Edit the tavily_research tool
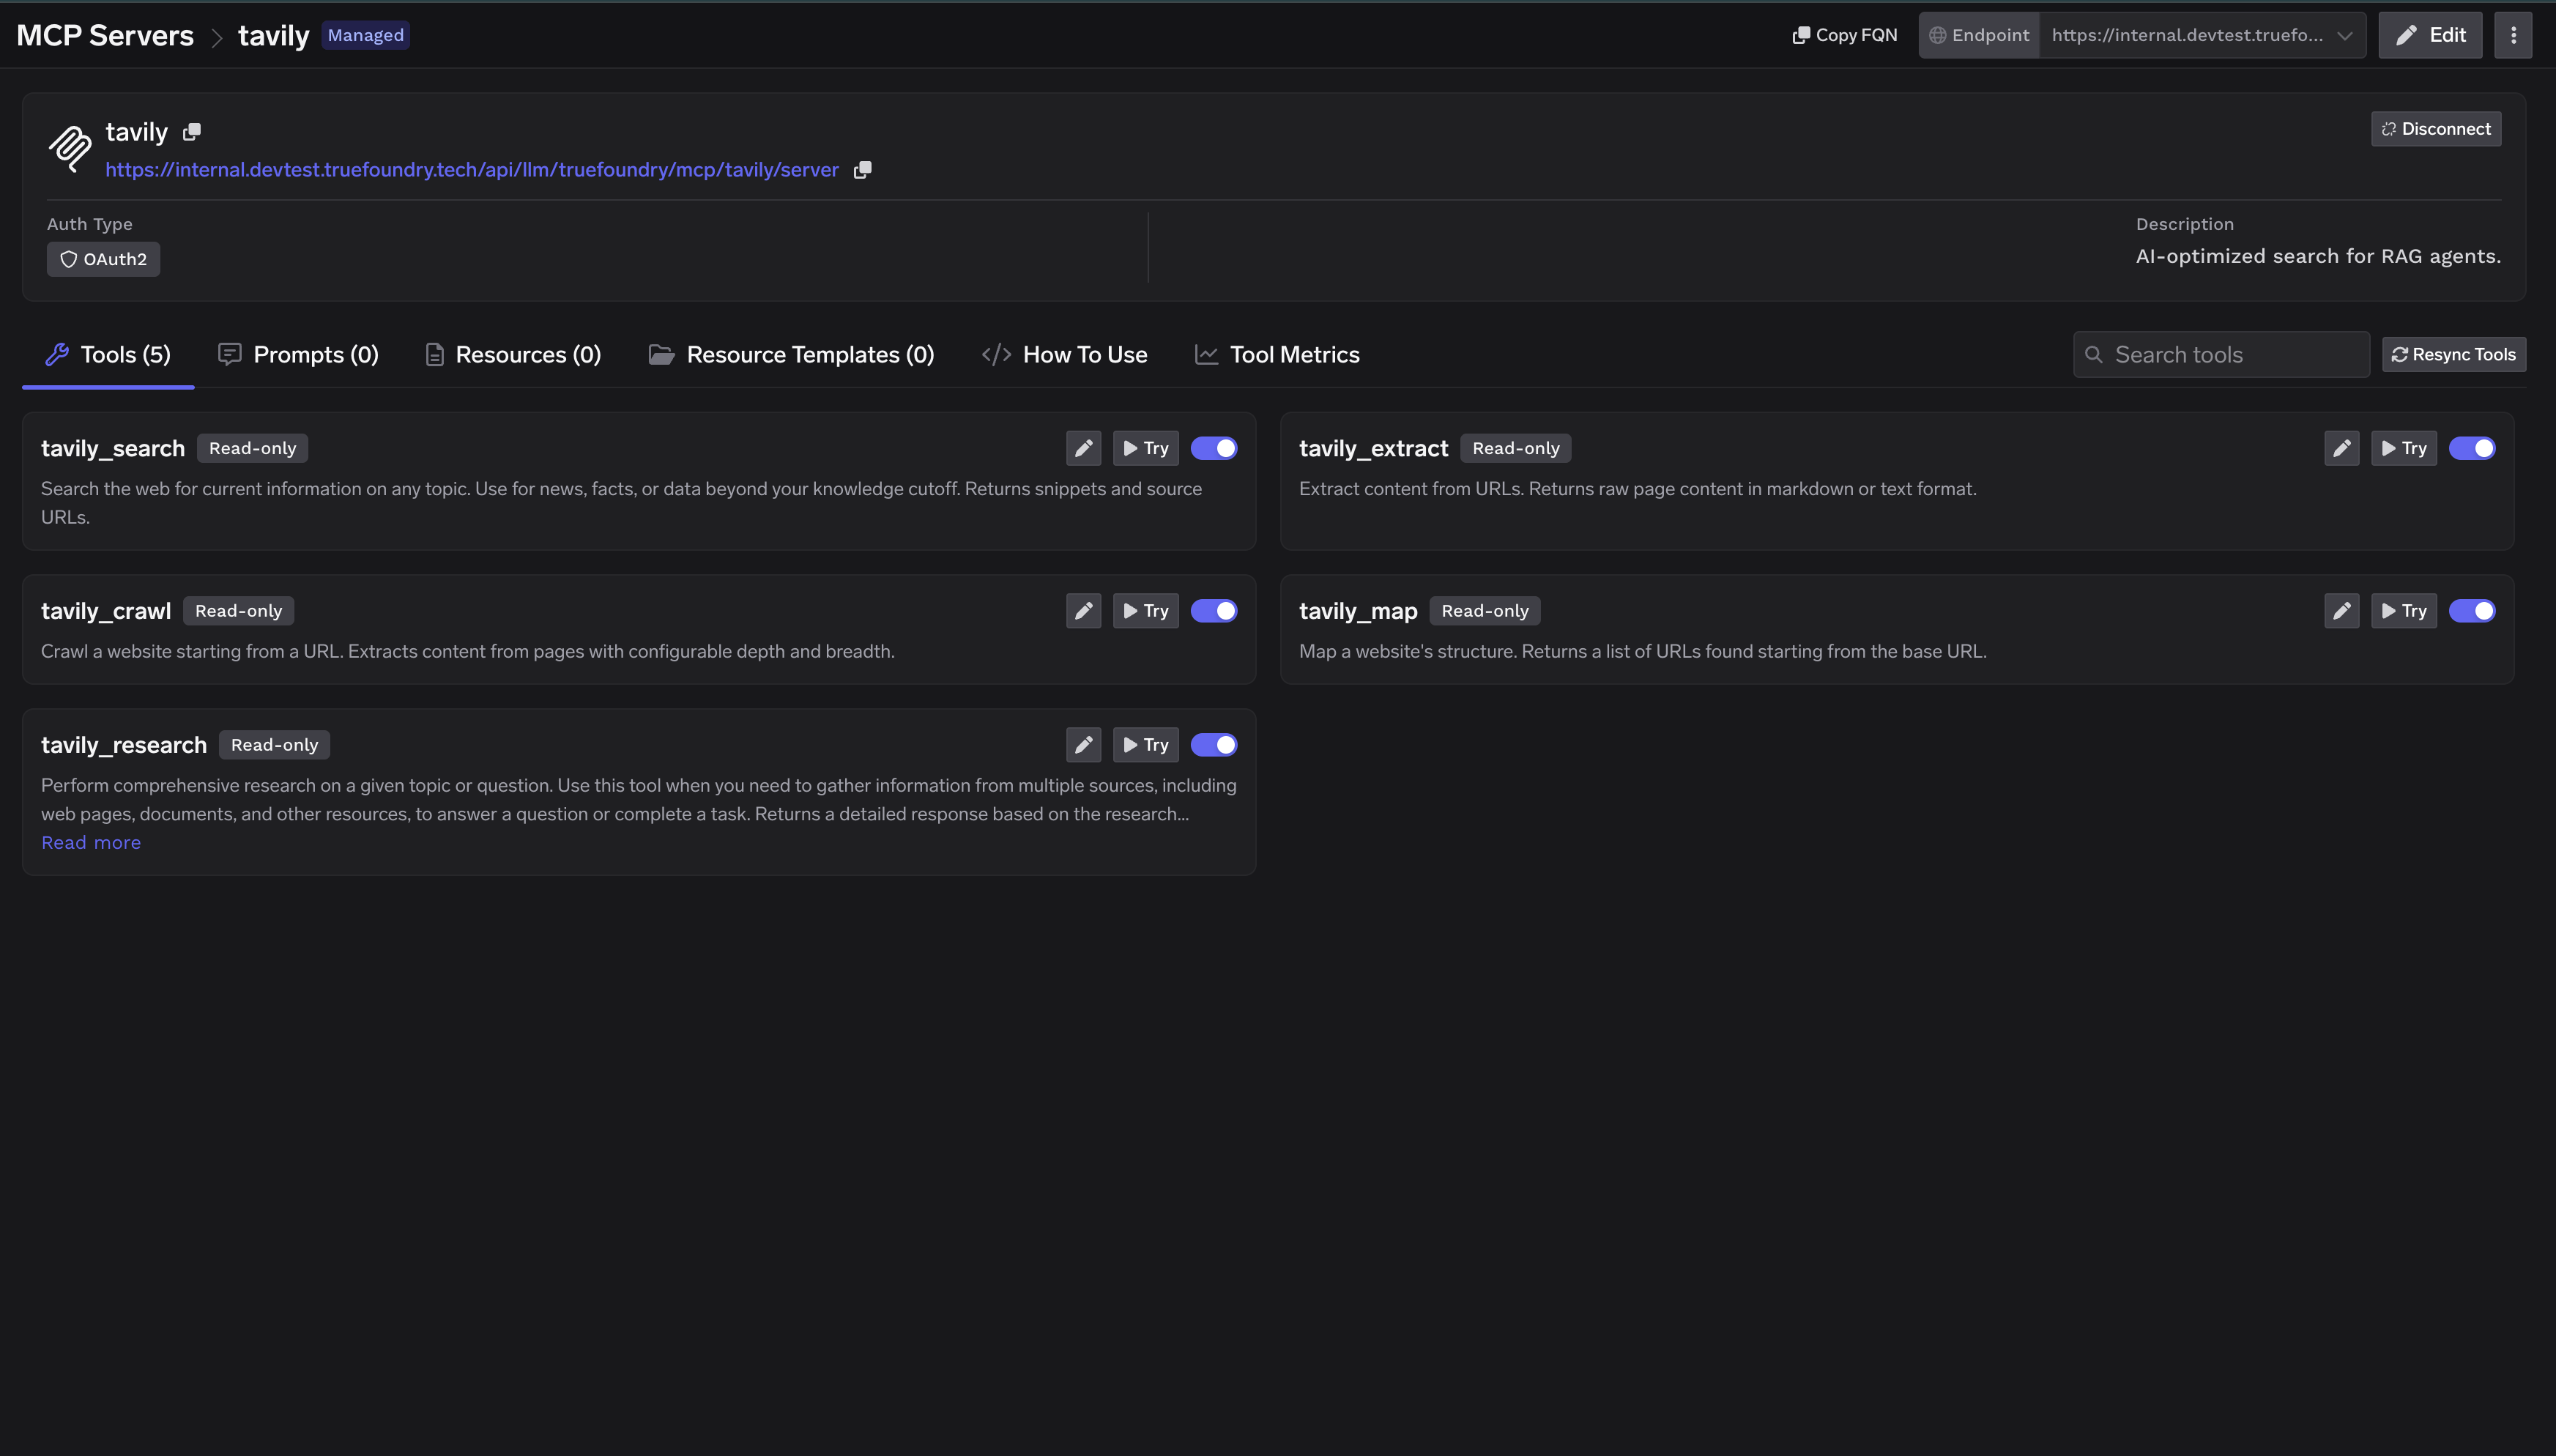Screen dimensions: 2556x1456 1083,745
